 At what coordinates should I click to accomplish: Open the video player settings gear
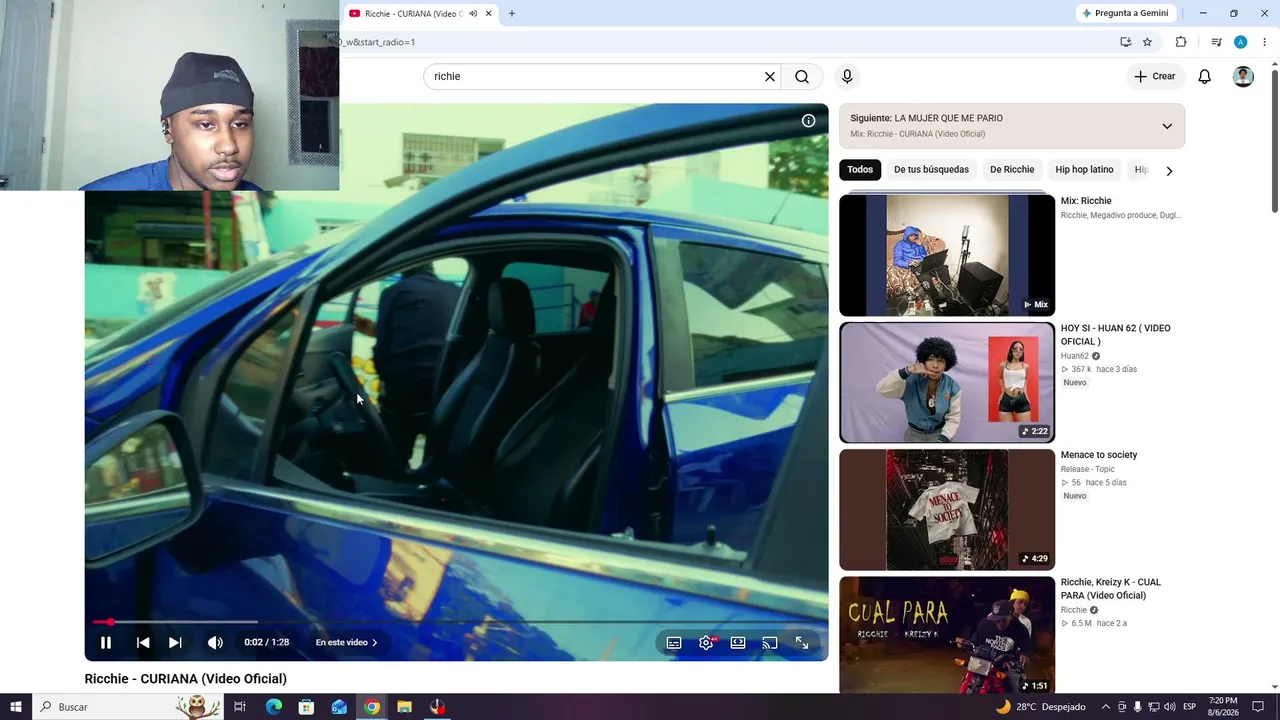coord(706,643)
